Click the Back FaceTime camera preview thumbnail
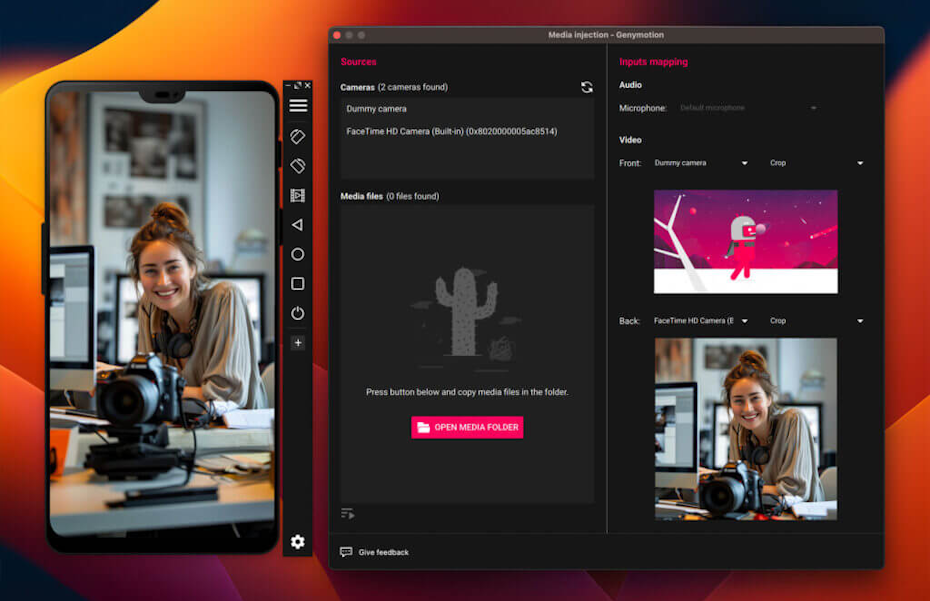Image resolution: width=930 pixels, height=601 pixels. pos(746,429)
